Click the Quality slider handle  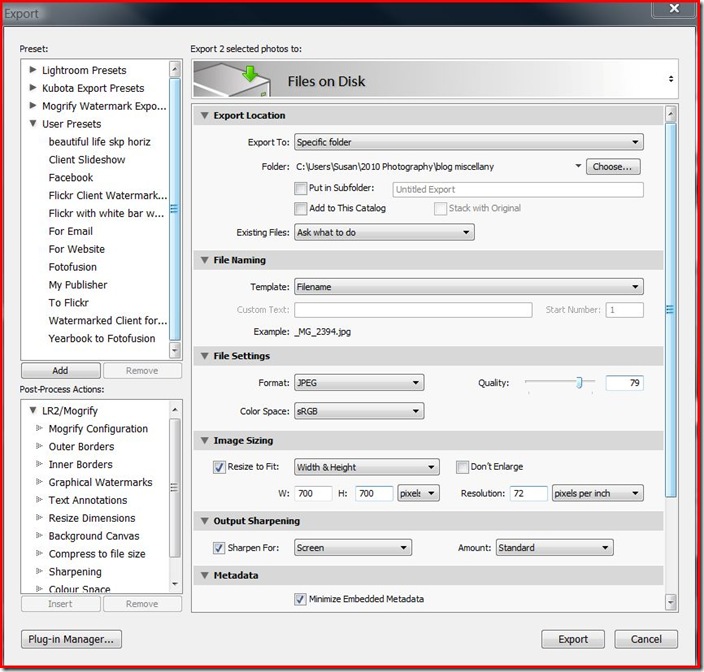point(578,383)
